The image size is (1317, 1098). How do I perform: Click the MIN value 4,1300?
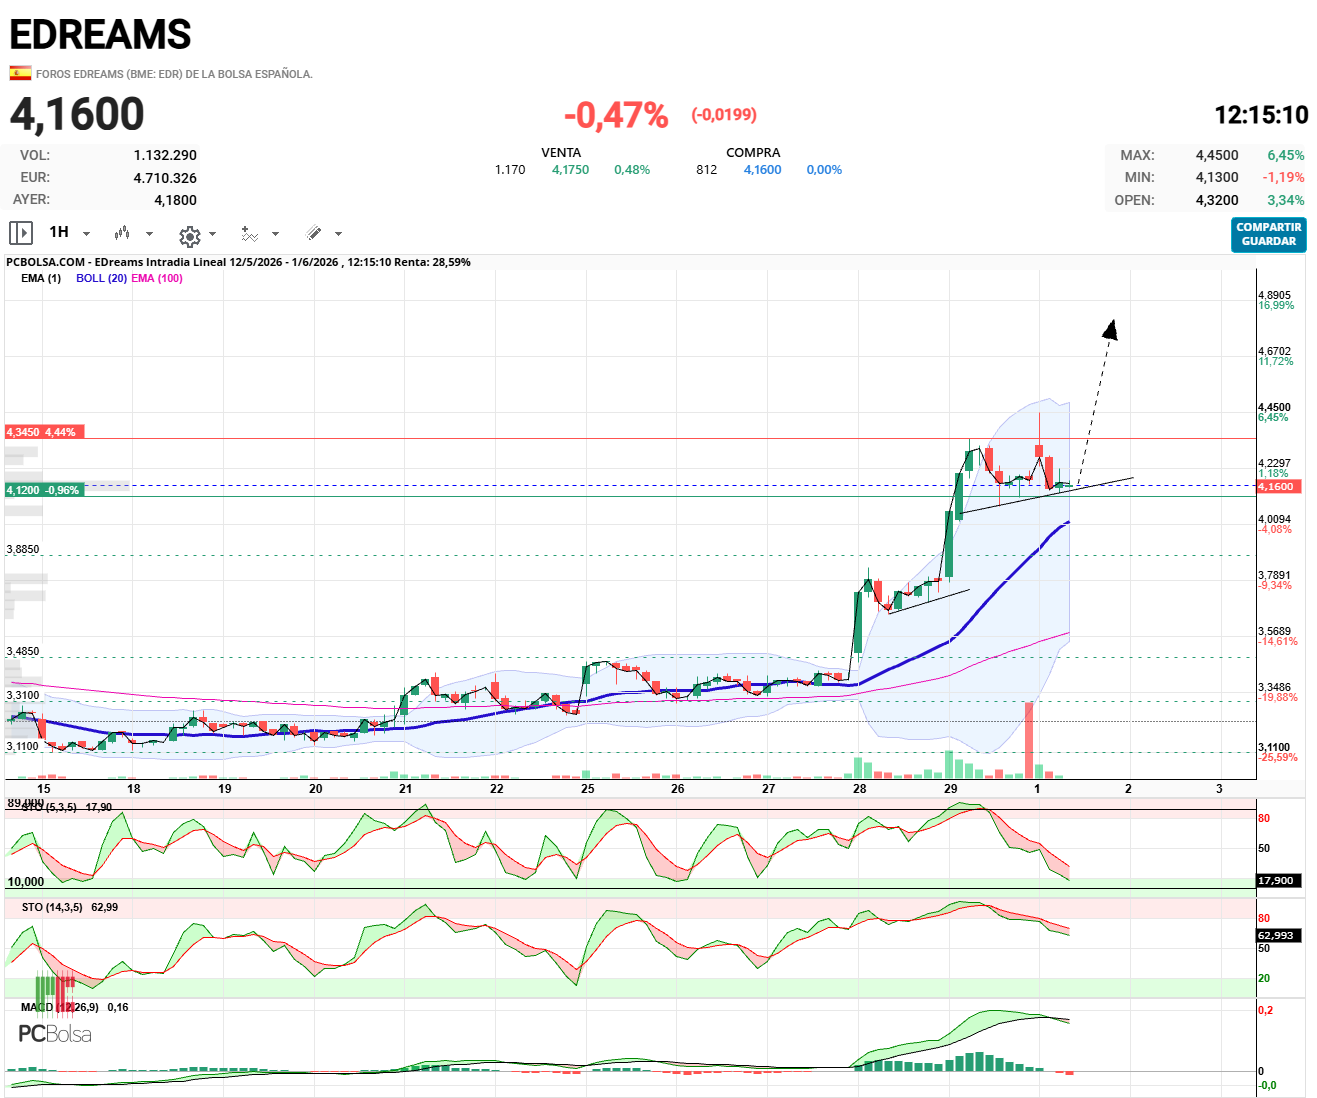point(1217,177)
